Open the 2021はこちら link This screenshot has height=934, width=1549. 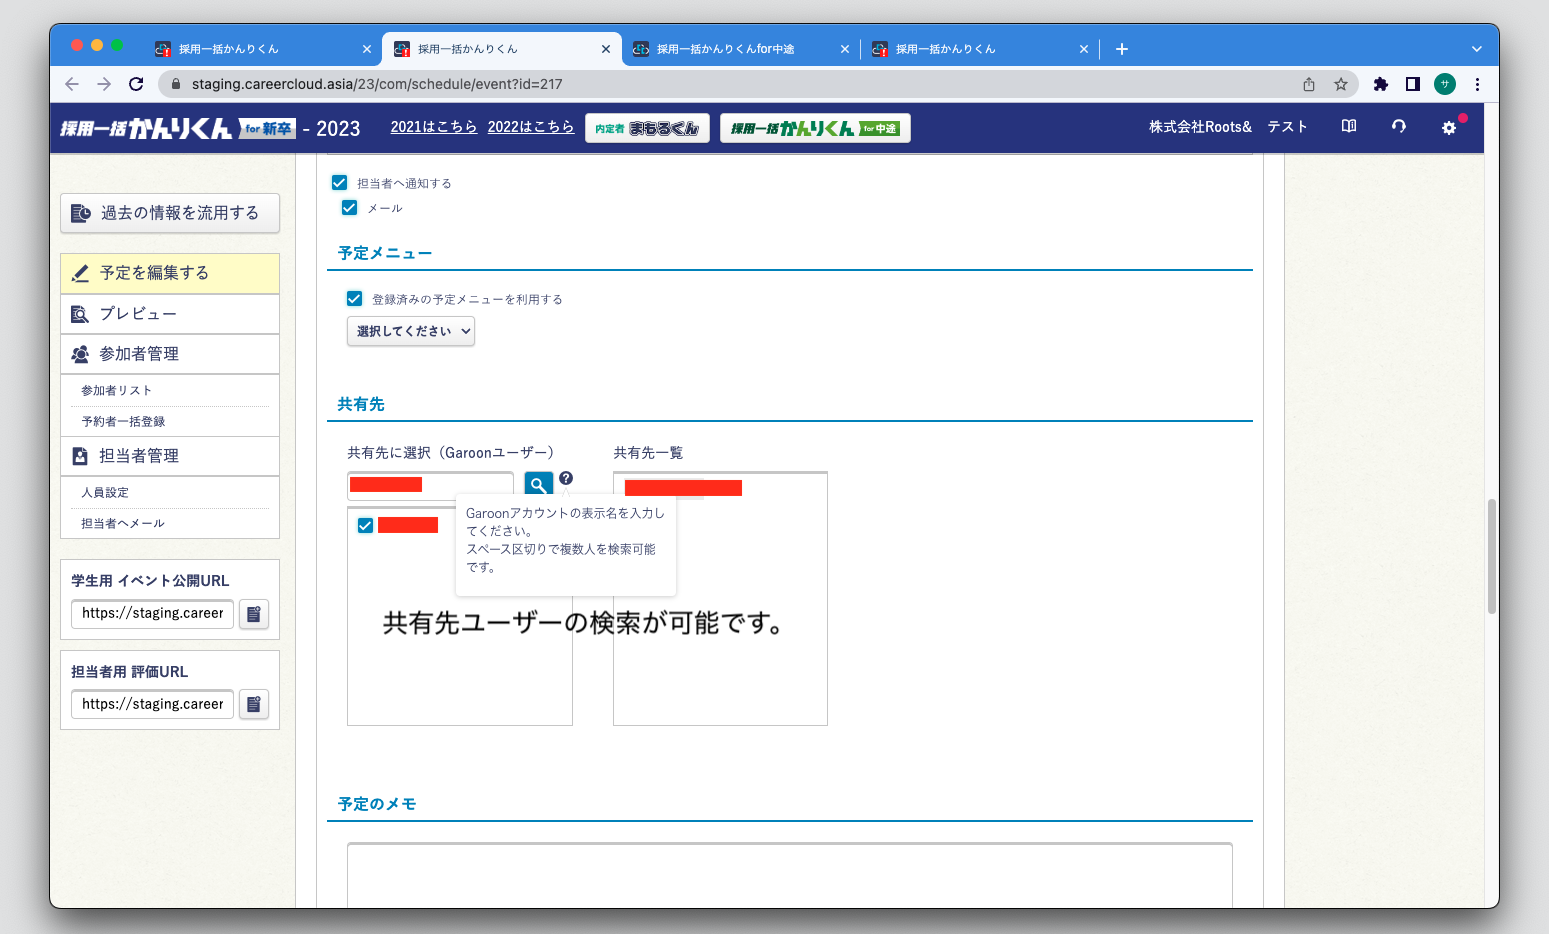coord(434,127)
